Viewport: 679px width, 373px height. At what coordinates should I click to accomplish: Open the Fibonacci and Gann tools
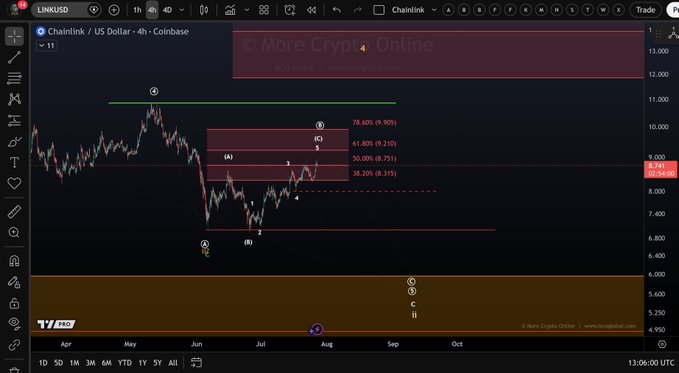pyautogui.click(x=14, y=78)
